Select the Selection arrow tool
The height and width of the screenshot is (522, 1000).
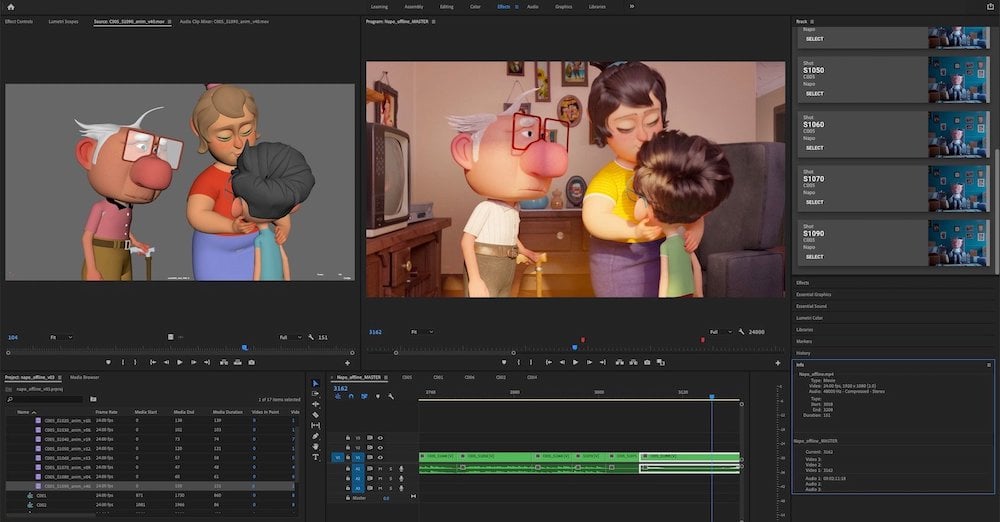[x=315, y=384]
